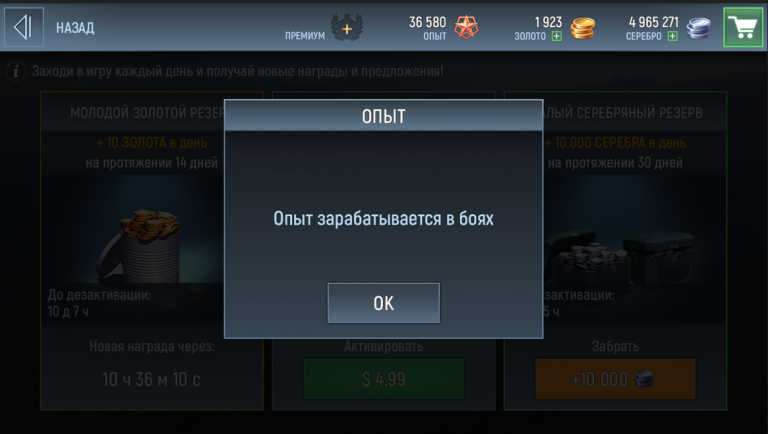Click the НАЗАД back label
The image size is (768, 434).
(x=75, y=28)
